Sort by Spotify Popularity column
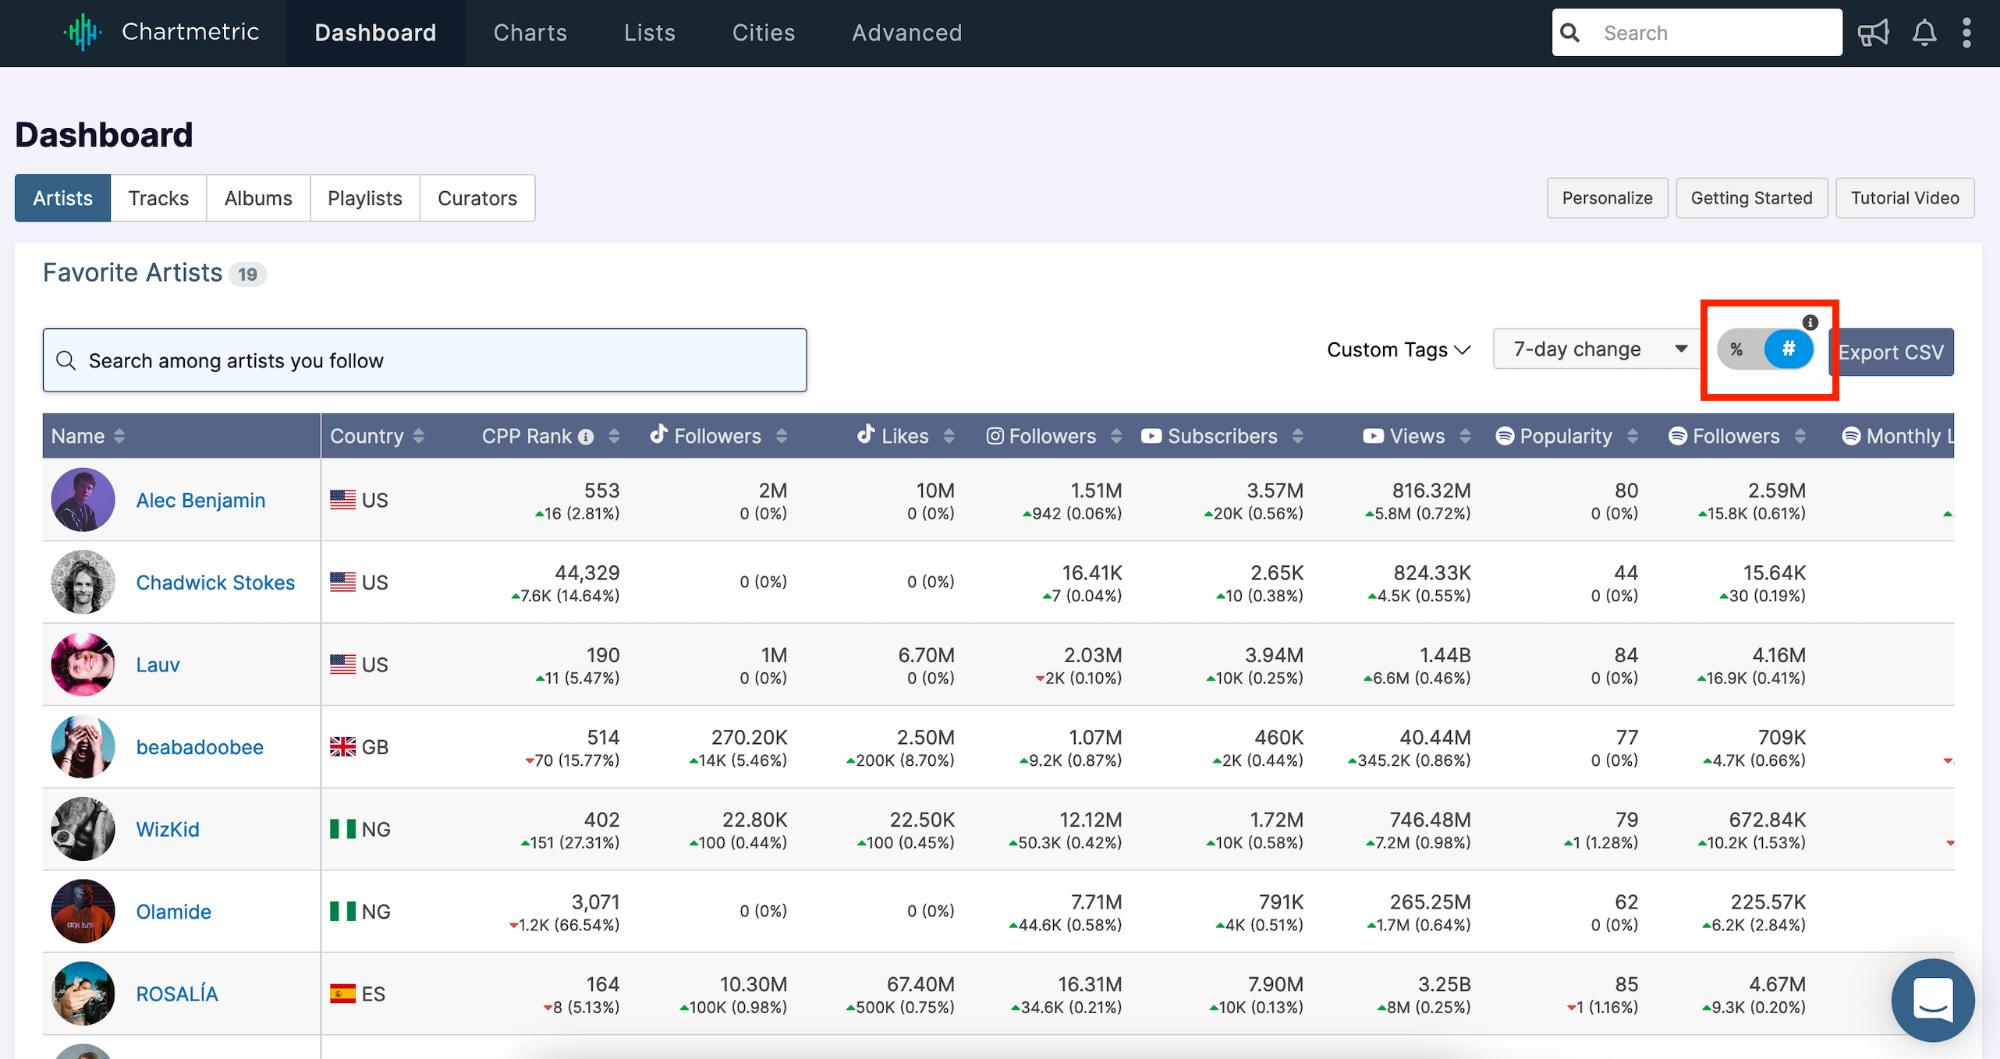Screen dimensions: 2000x1059 click(x=1632, y=436)
